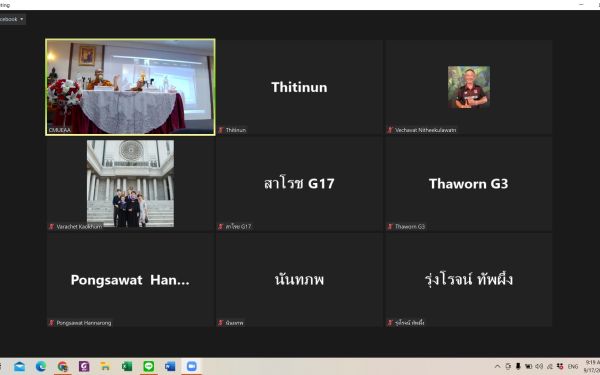
Task: Open the Facebook live dropdown at top-left
Action: click(12, 19)
